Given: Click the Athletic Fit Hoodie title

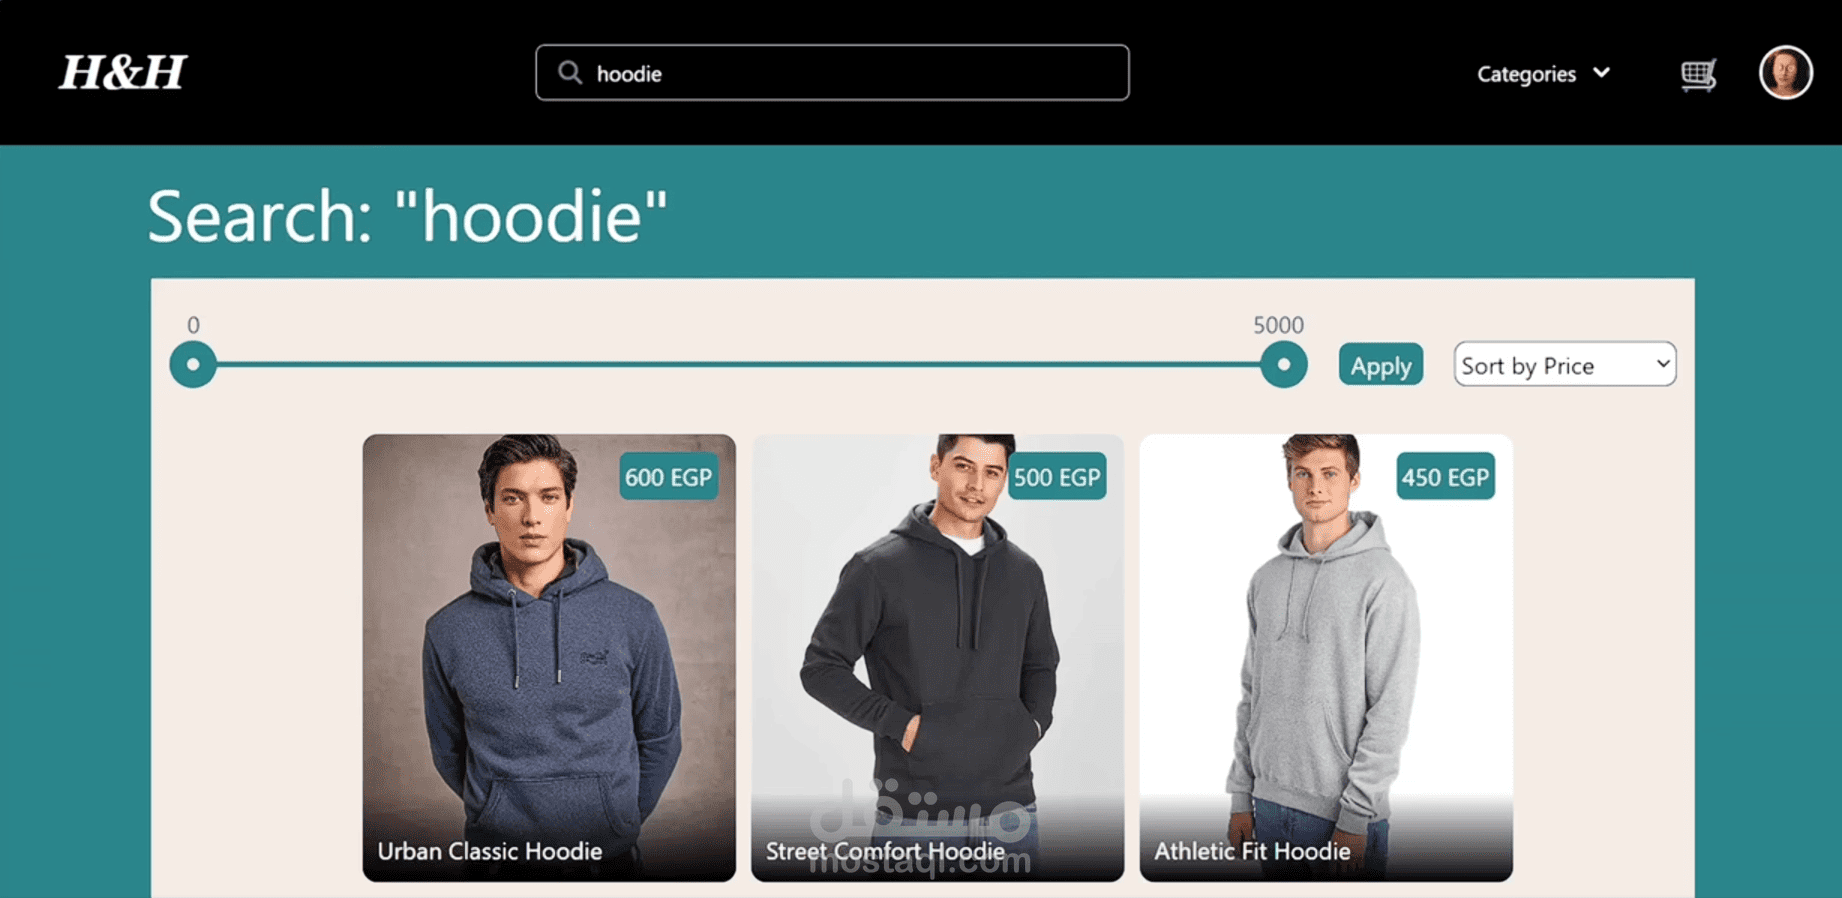Looking at the screenshot, I should 1252,851.
